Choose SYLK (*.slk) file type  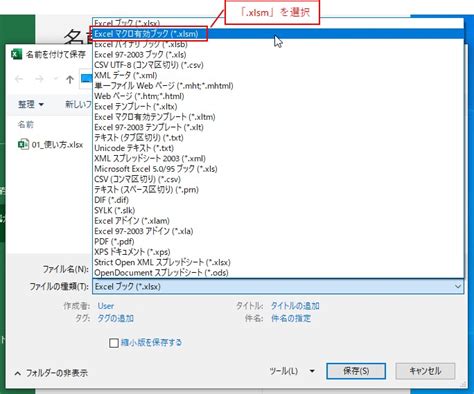pyautogui.click(x=278, y=210)
